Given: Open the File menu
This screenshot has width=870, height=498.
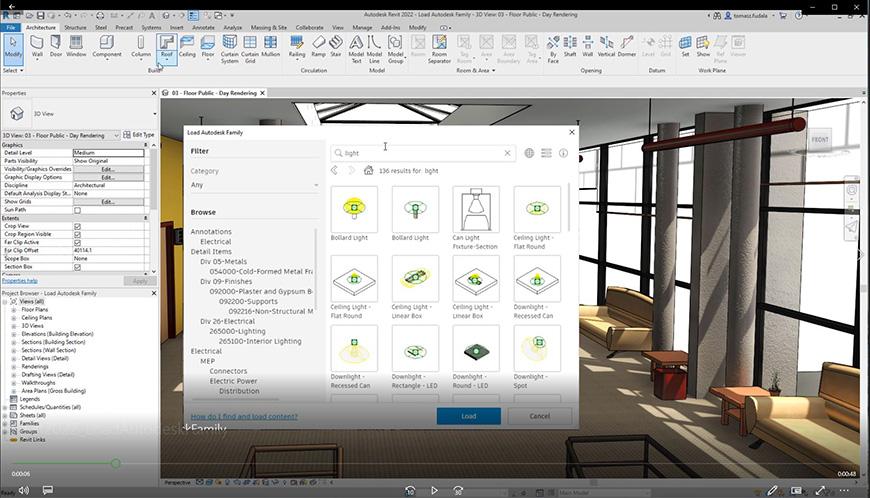Looking at the screenshot, I should tap(11, 27).
